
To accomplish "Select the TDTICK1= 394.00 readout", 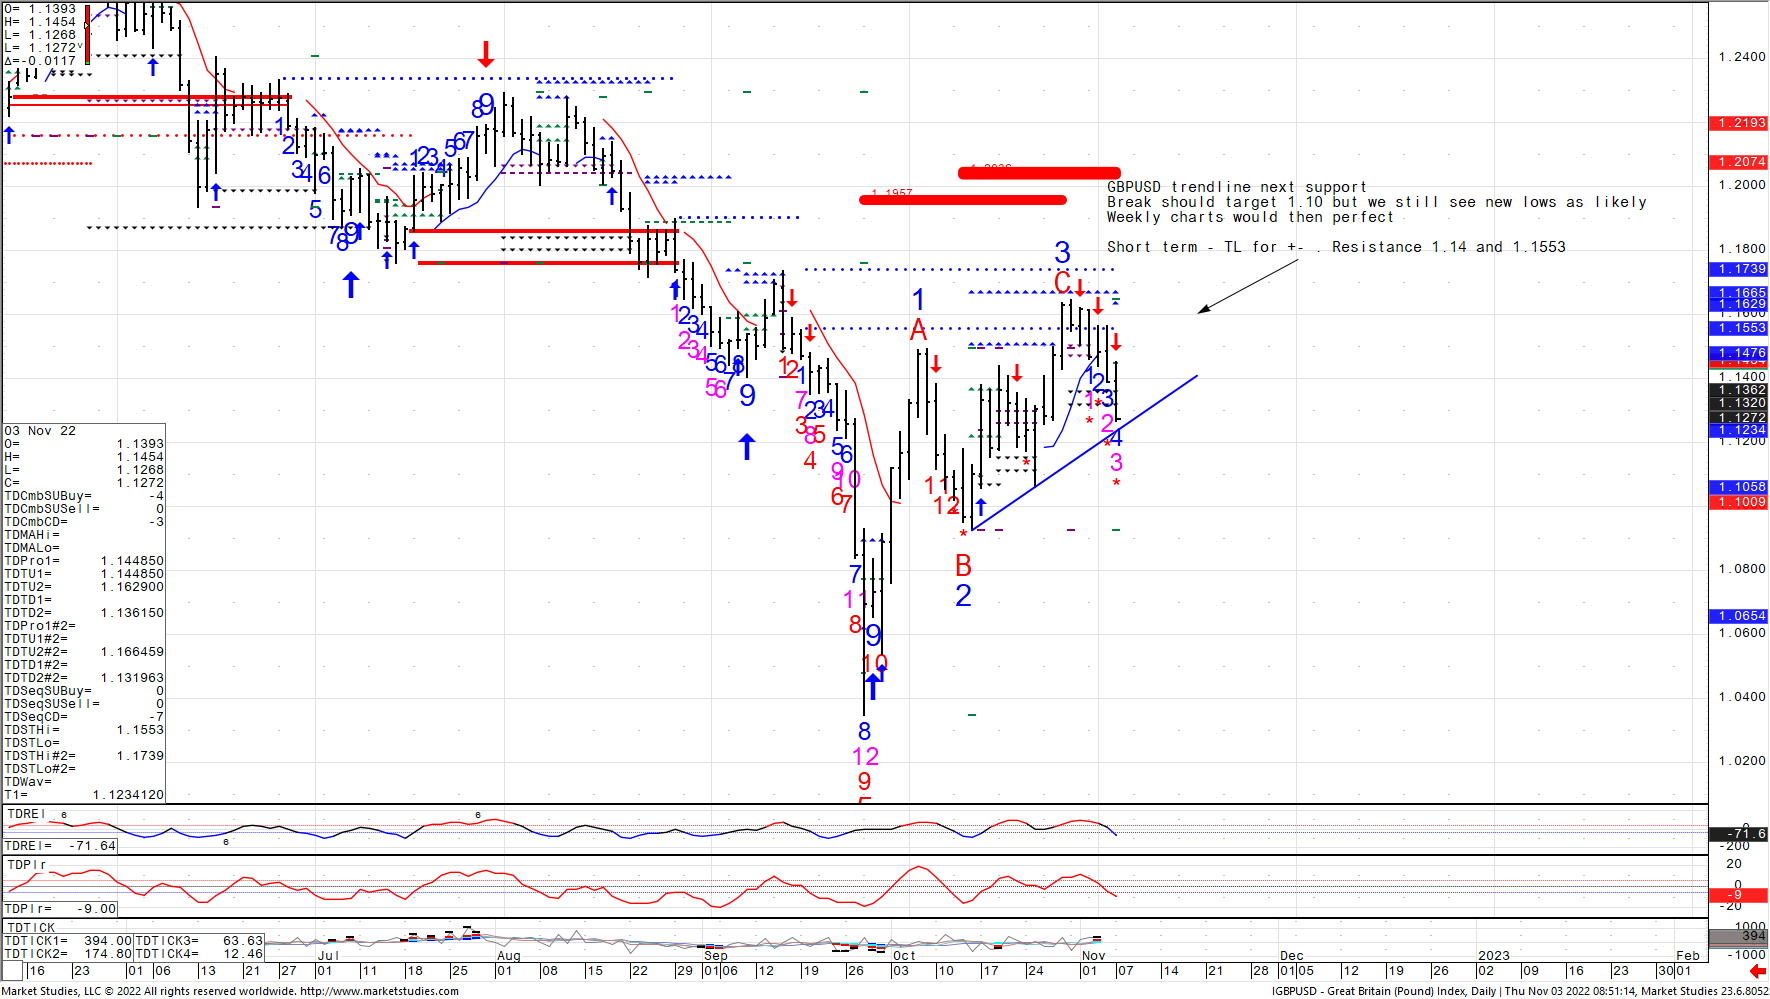I will (x=68, y=941).
